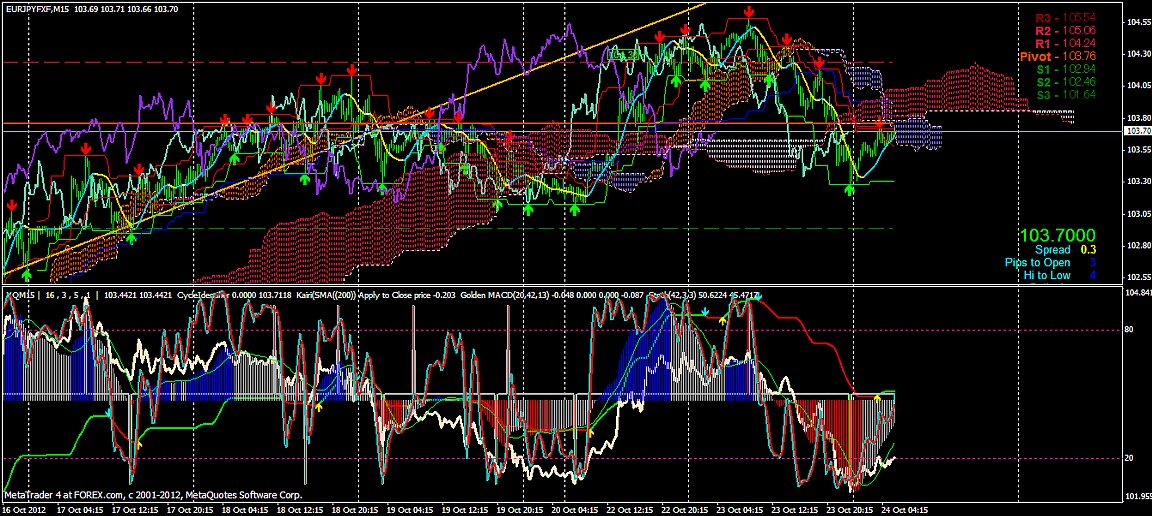1152x516 pixels.
Task: Click the EURJPYFXF,M15 chart title
Action: coord(37,8)
